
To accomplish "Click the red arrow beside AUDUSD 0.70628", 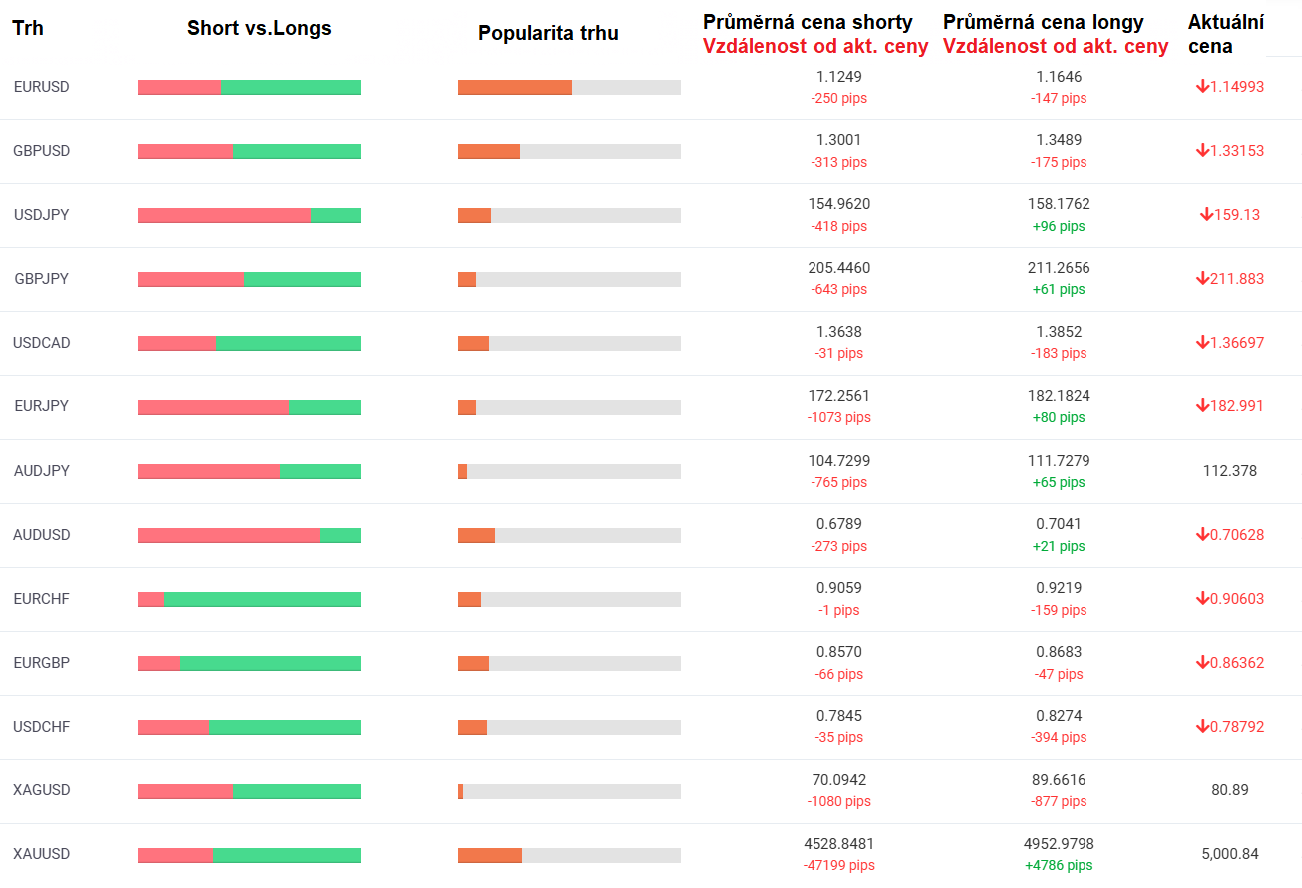I will (x=1202, y=535).
